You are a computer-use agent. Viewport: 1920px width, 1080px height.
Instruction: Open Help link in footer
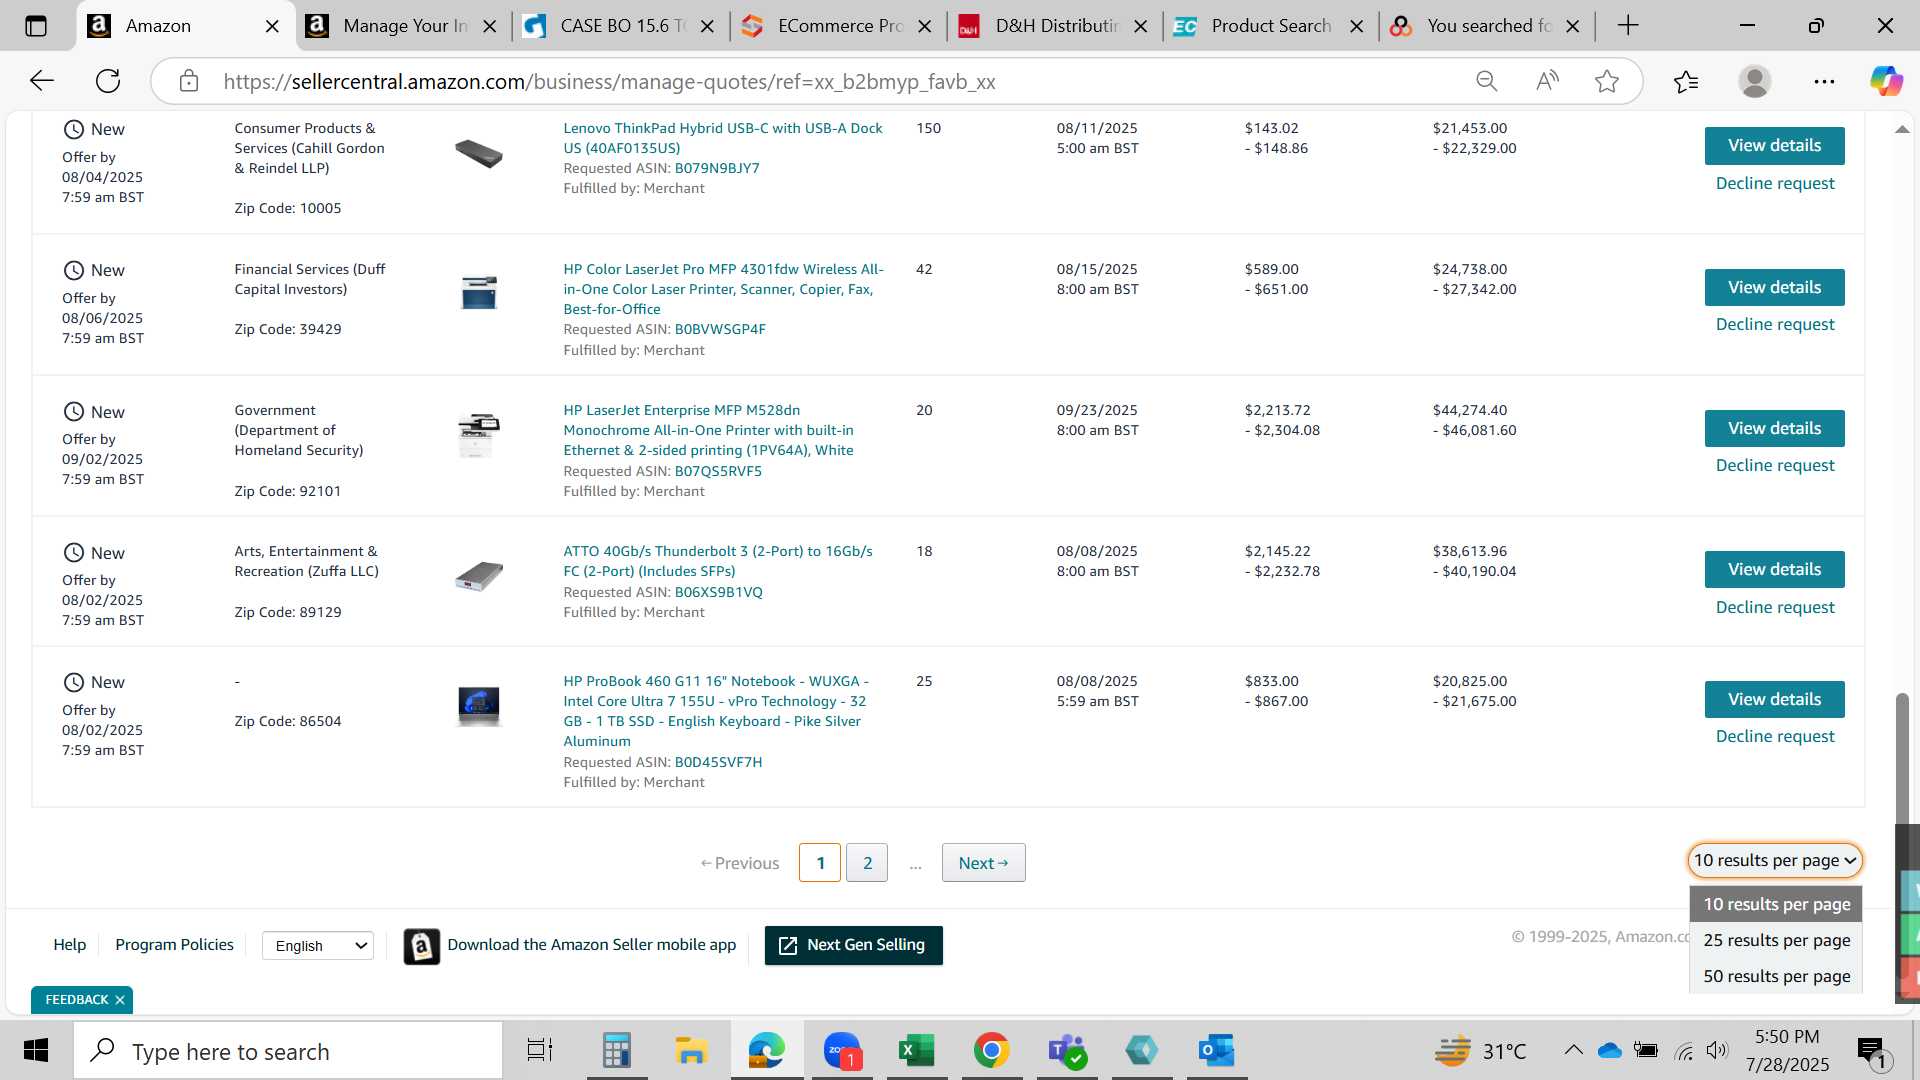pos(69,945)
